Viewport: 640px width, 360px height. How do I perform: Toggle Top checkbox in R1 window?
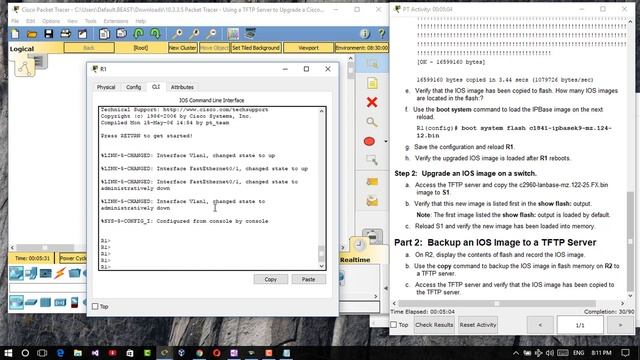point(95,307)
